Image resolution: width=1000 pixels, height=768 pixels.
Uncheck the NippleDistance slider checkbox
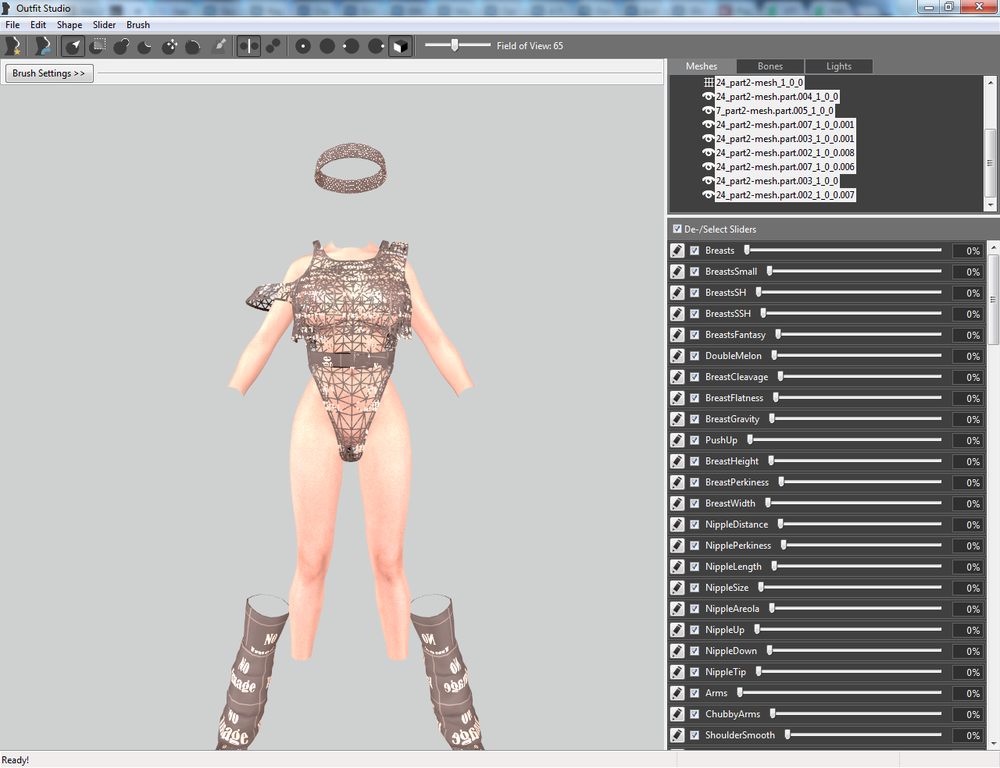695,524
